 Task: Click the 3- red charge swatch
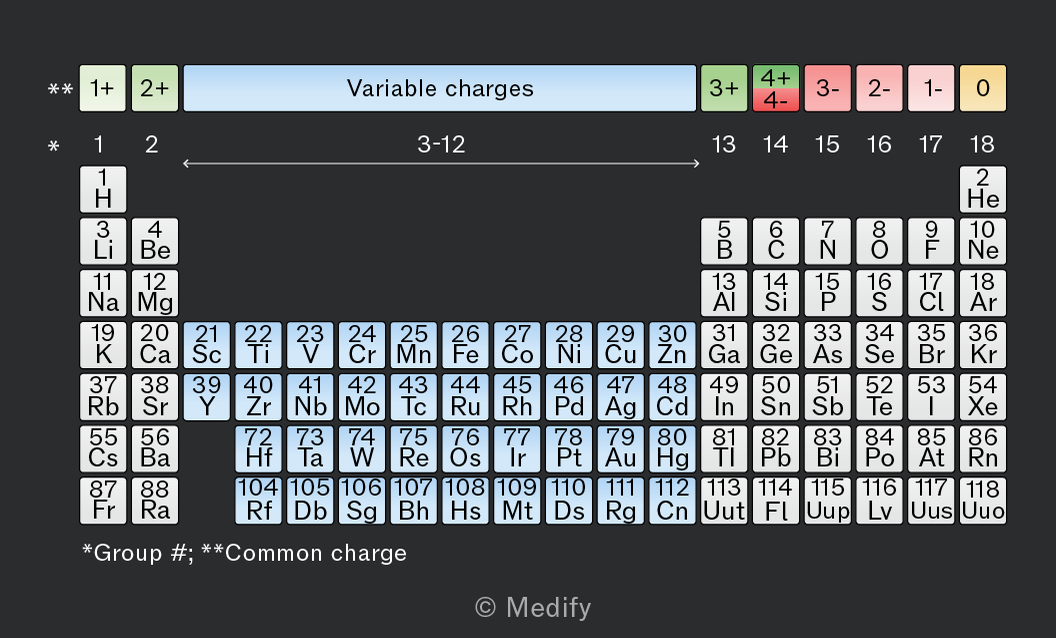coord(828,88)
